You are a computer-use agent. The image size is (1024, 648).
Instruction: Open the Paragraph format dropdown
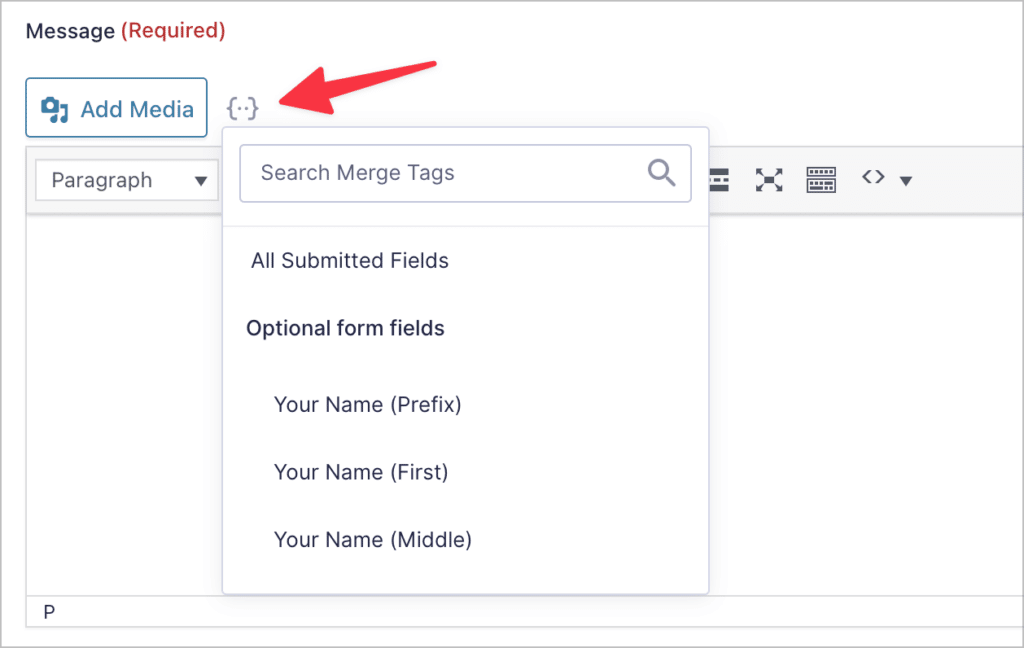(x=127, y=180)
